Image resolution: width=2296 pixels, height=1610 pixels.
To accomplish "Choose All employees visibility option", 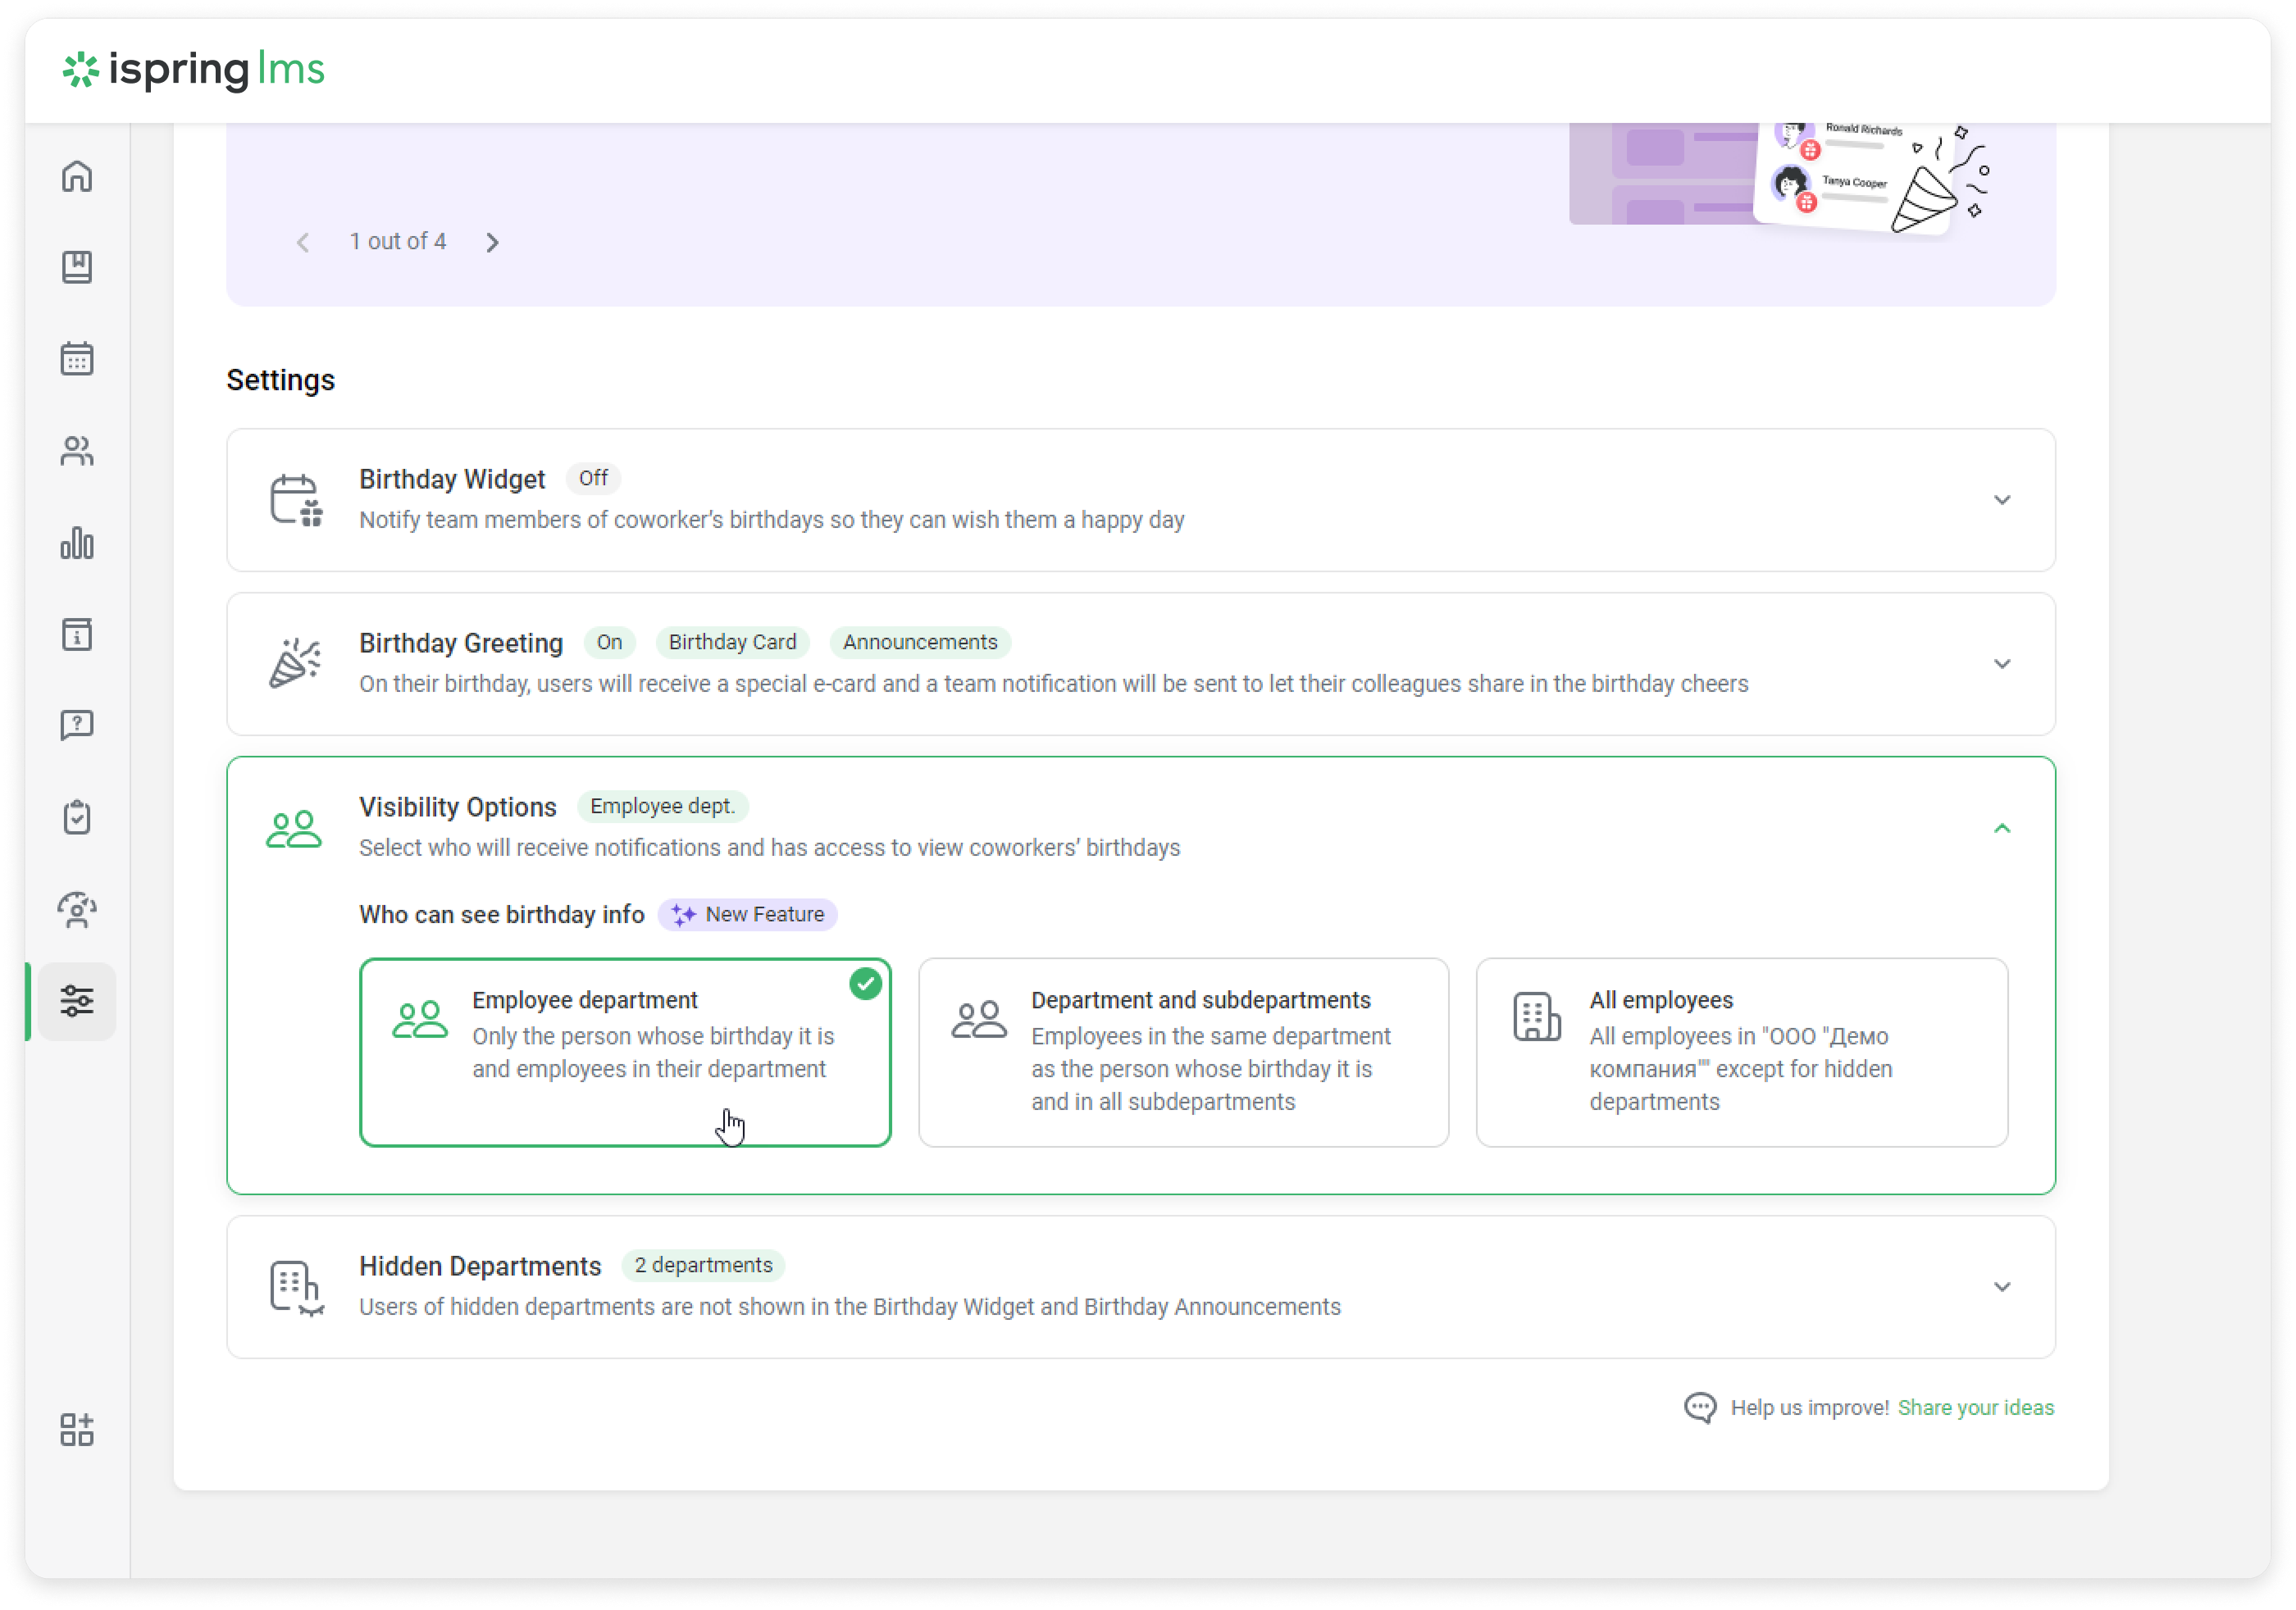I will pos(1741,1052).
